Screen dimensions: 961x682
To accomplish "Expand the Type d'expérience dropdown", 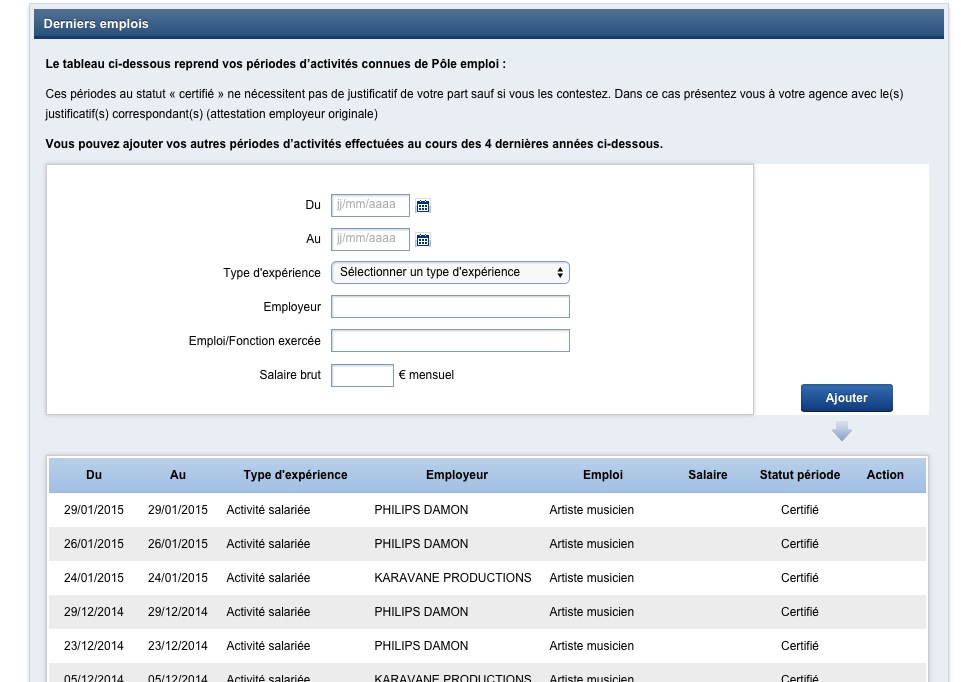I will point(450,272).
